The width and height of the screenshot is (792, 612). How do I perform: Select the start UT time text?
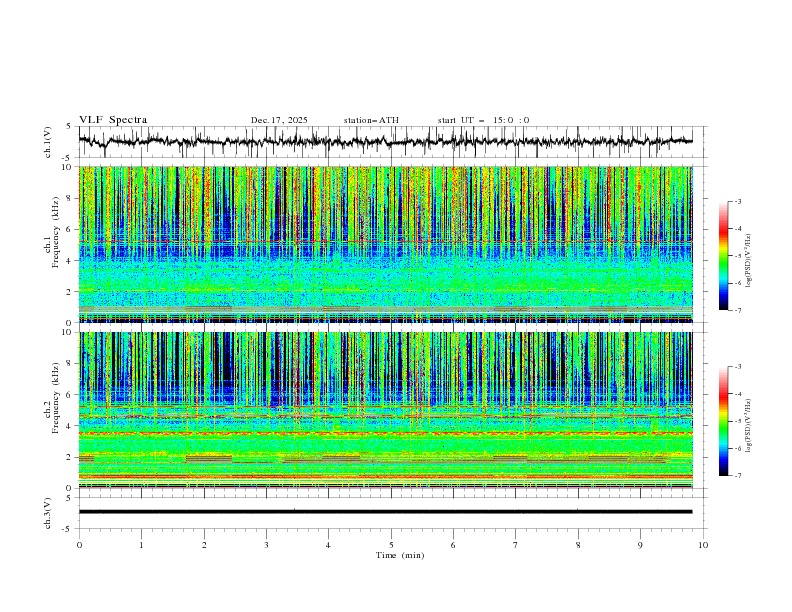point(483,120)
